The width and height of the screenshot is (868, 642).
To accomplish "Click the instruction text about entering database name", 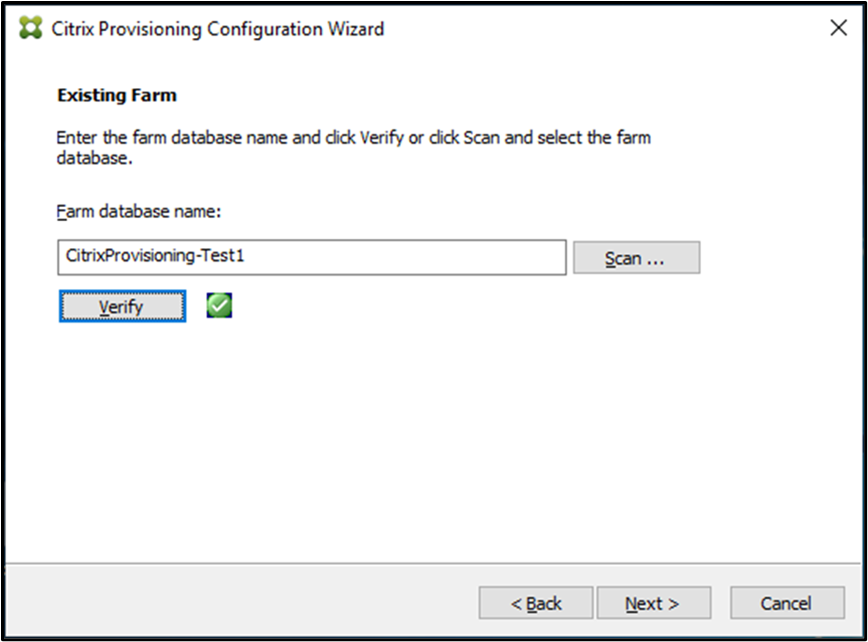I will pyautogui.click(x=350, y=145).
